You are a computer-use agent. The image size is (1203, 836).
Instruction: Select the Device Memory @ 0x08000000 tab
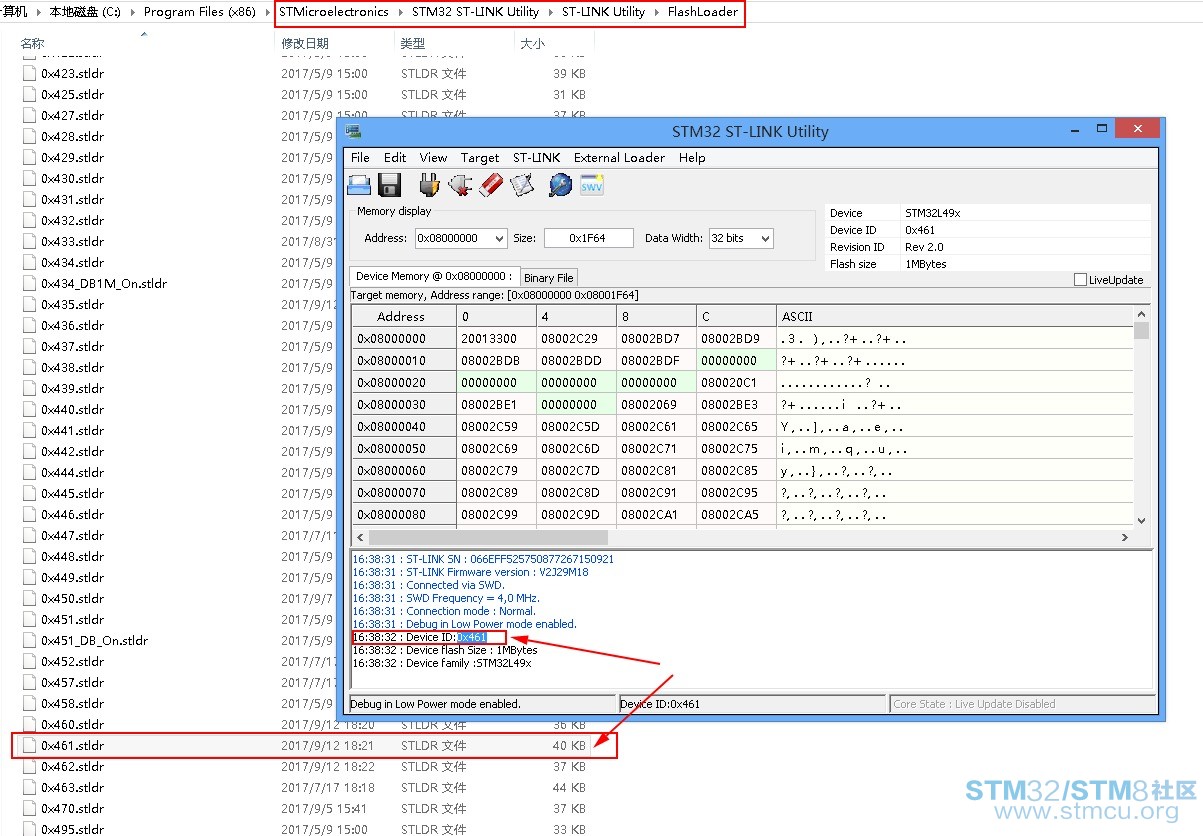tap(434, 276)
